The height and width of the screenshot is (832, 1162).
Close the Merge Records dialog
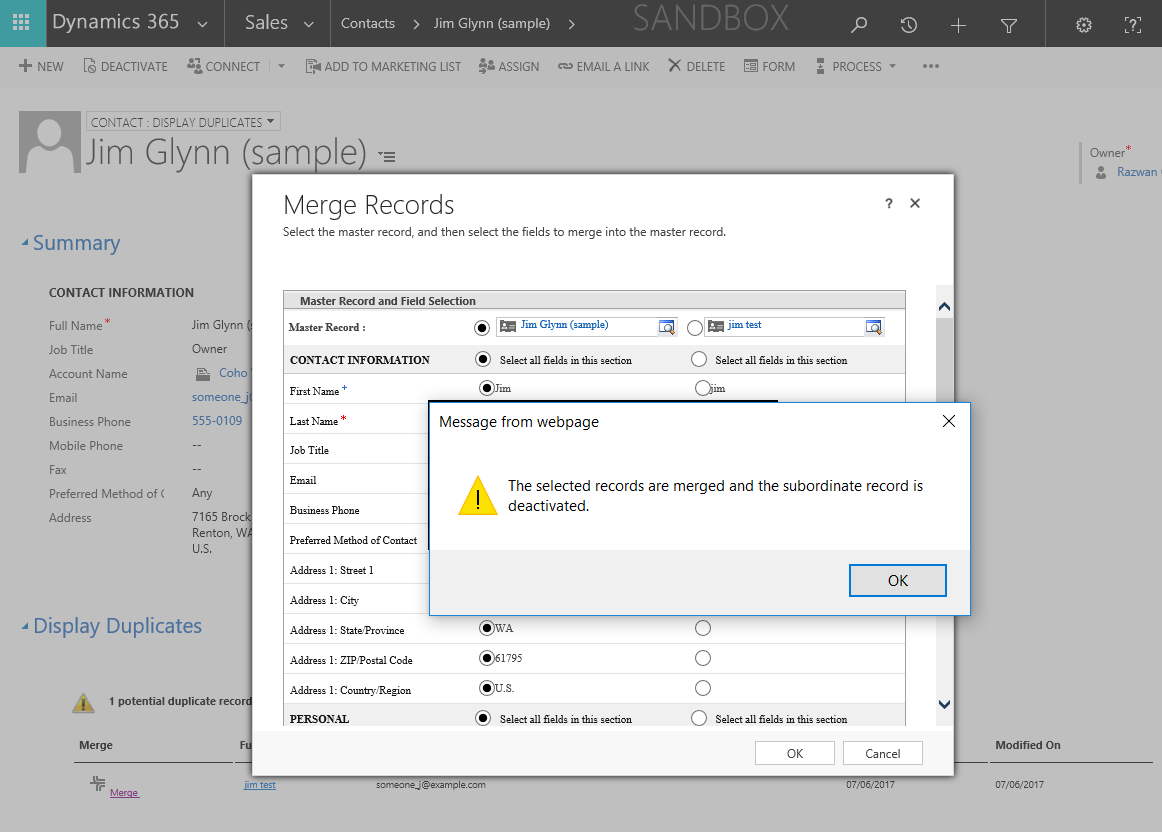[x=915, y=203]
